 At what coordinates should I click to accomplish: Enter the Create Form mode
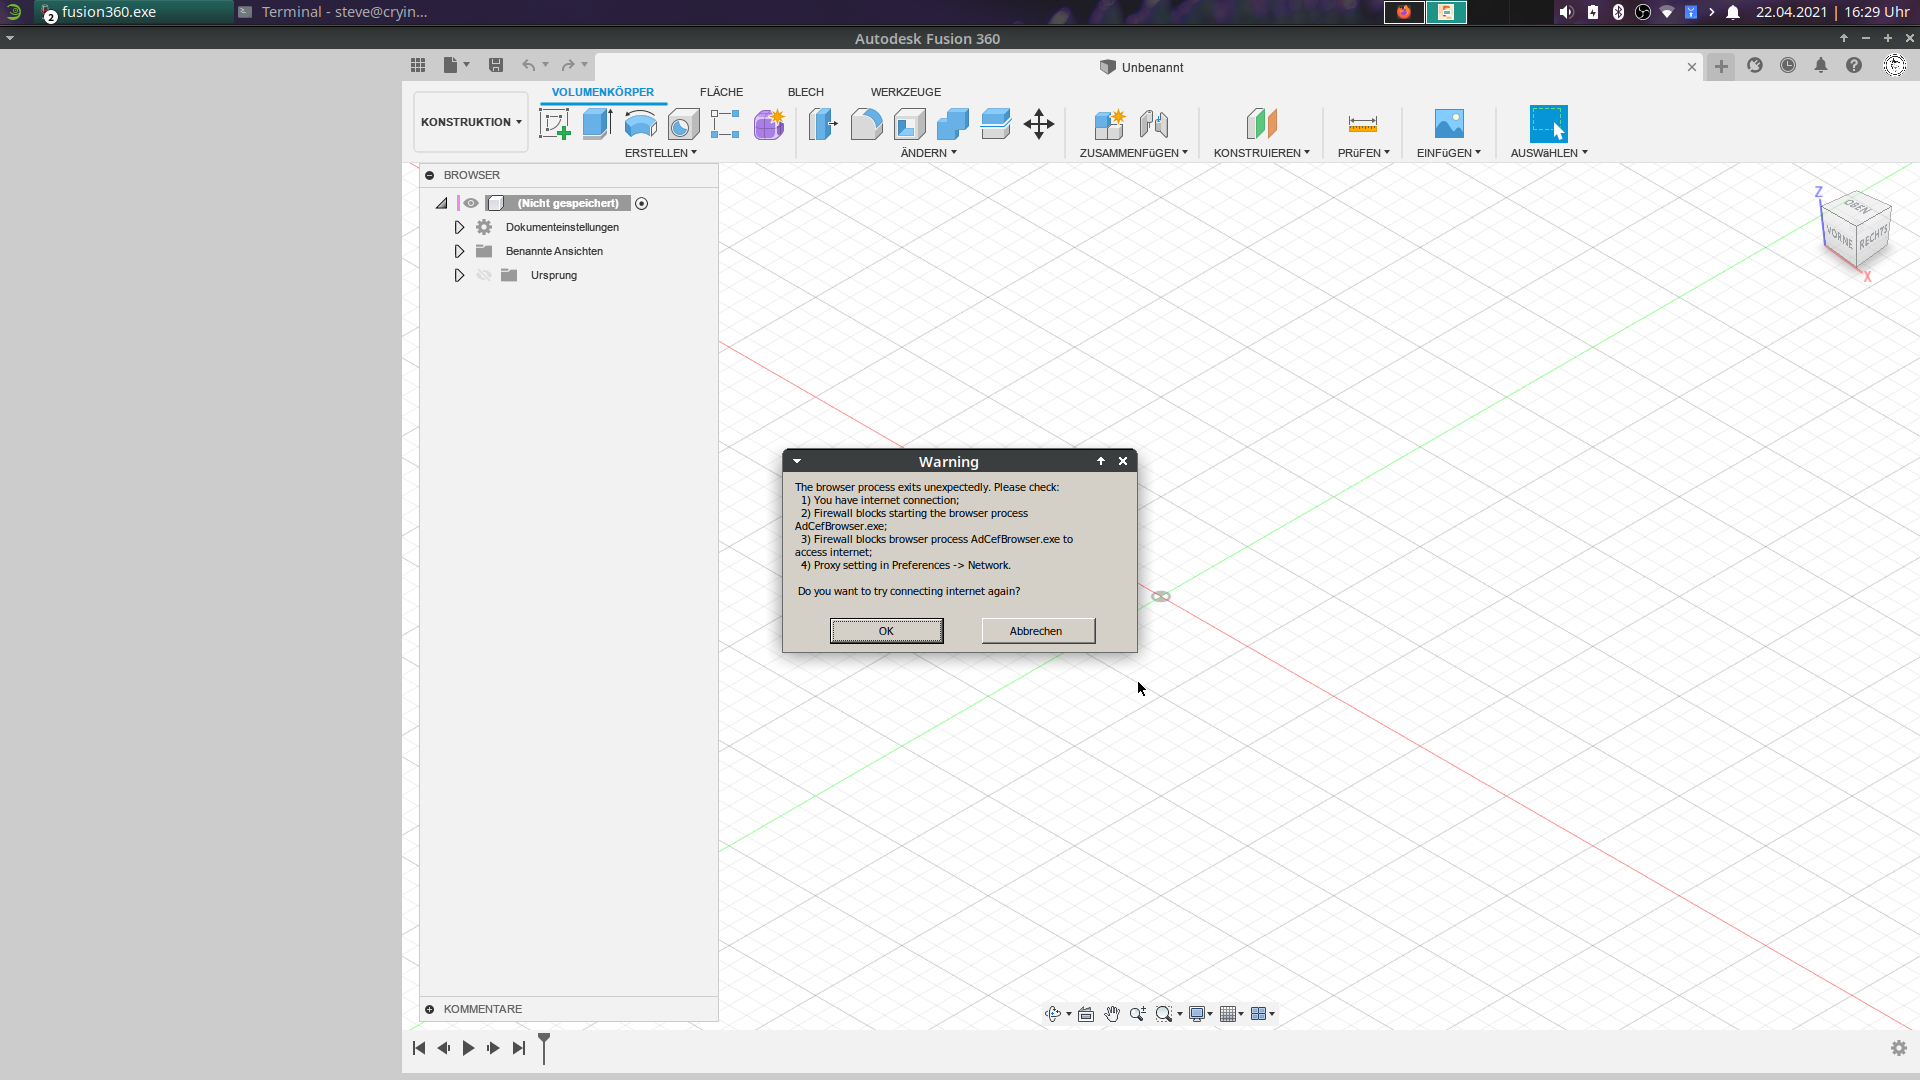(x=768, y=124)
